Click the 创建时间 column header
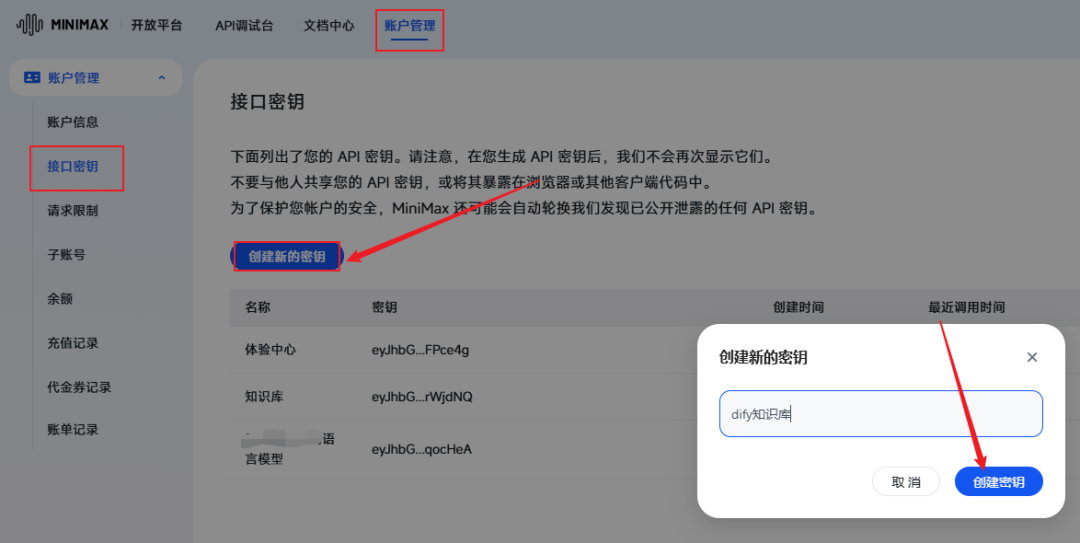 (798, 307)
